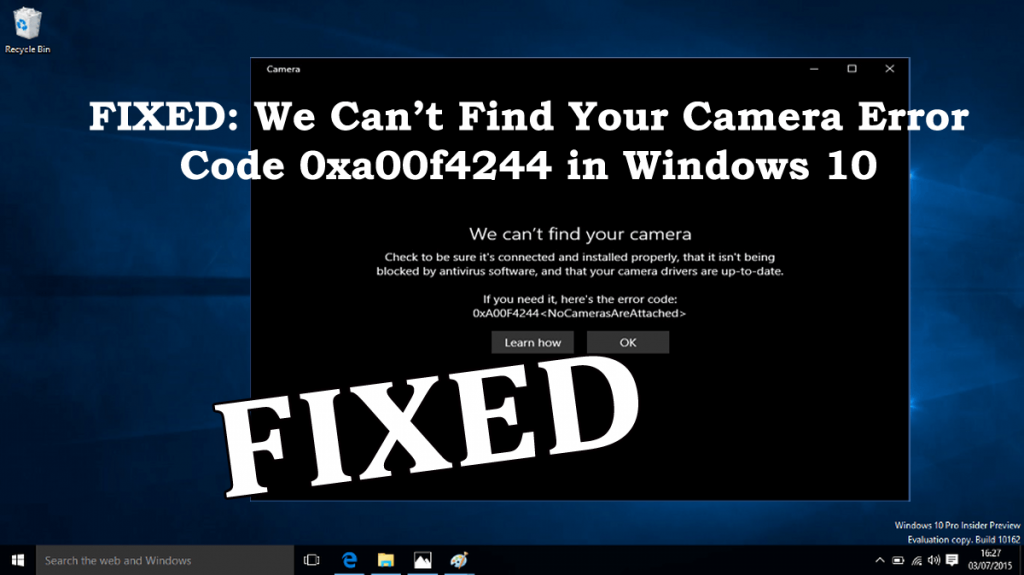
Task: Maximize the Camera window
Action: point(852,69)
